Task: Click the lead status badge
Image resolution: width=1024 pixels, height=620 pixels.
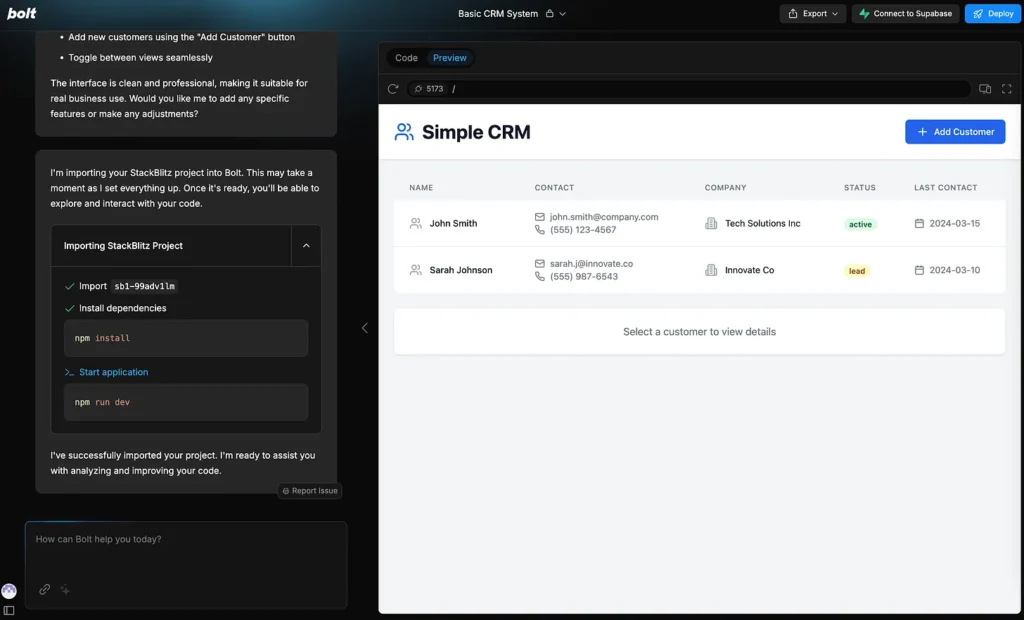Action: click(857, 271)
